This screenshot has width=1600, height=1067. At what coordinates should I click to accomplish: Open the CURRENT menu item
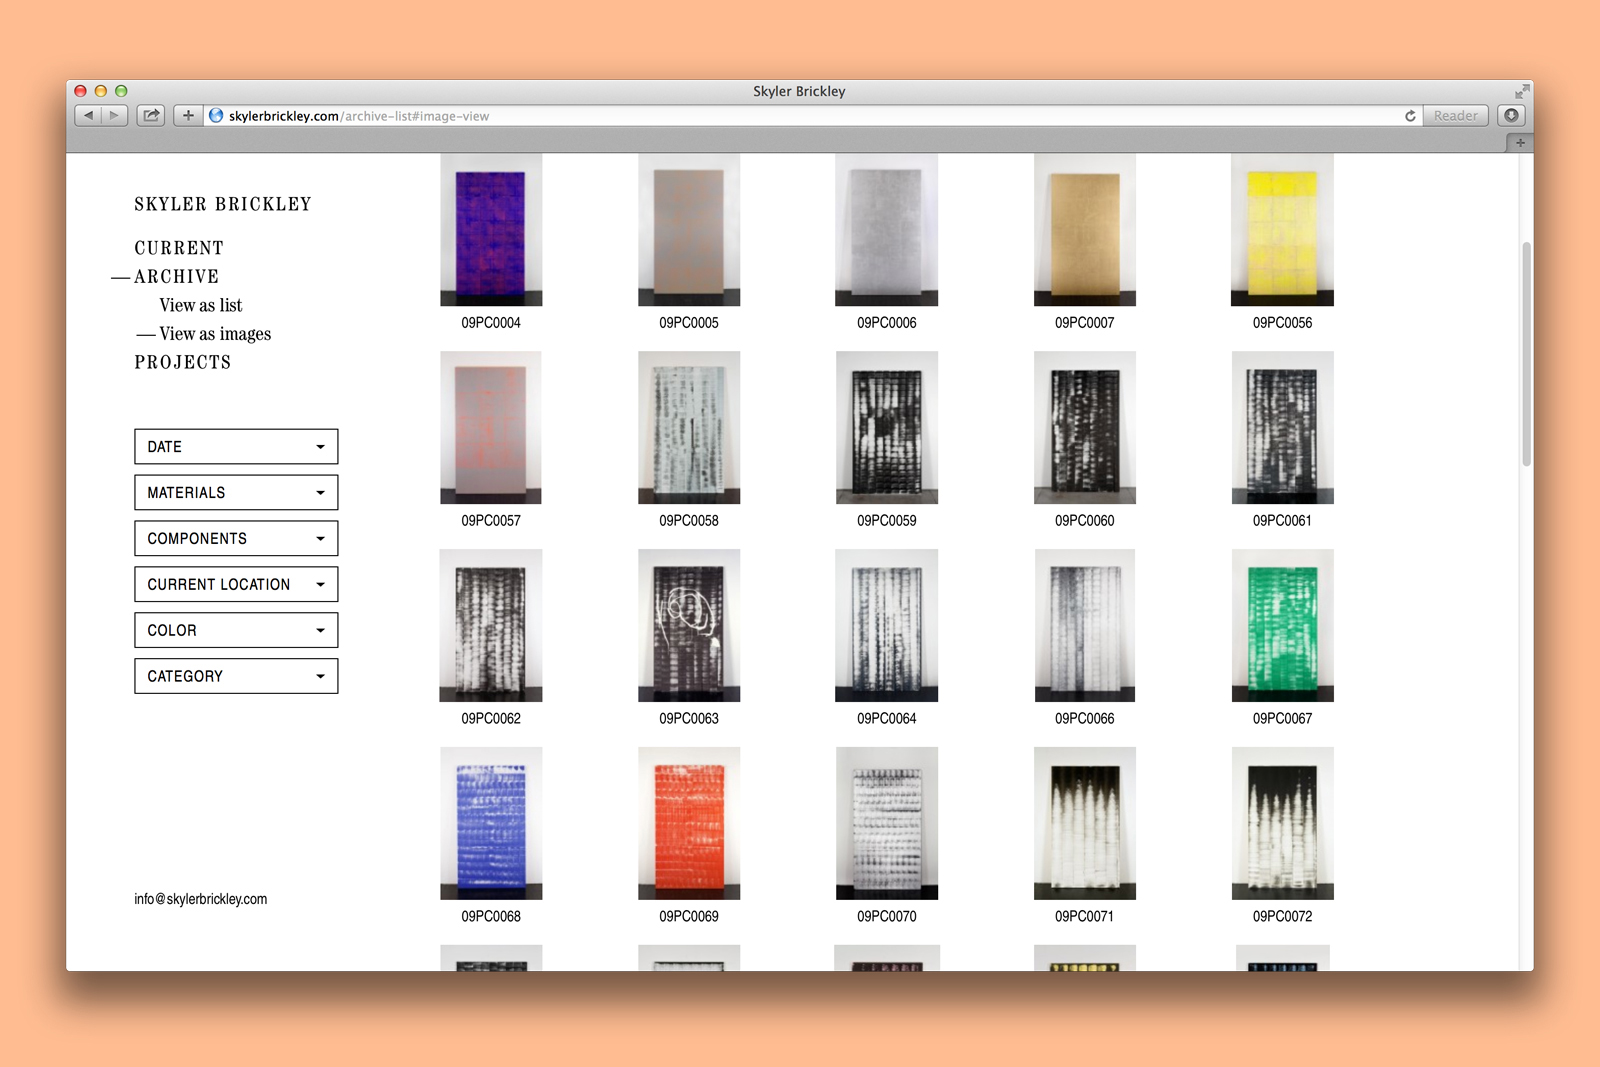click(x=179, y=248)
